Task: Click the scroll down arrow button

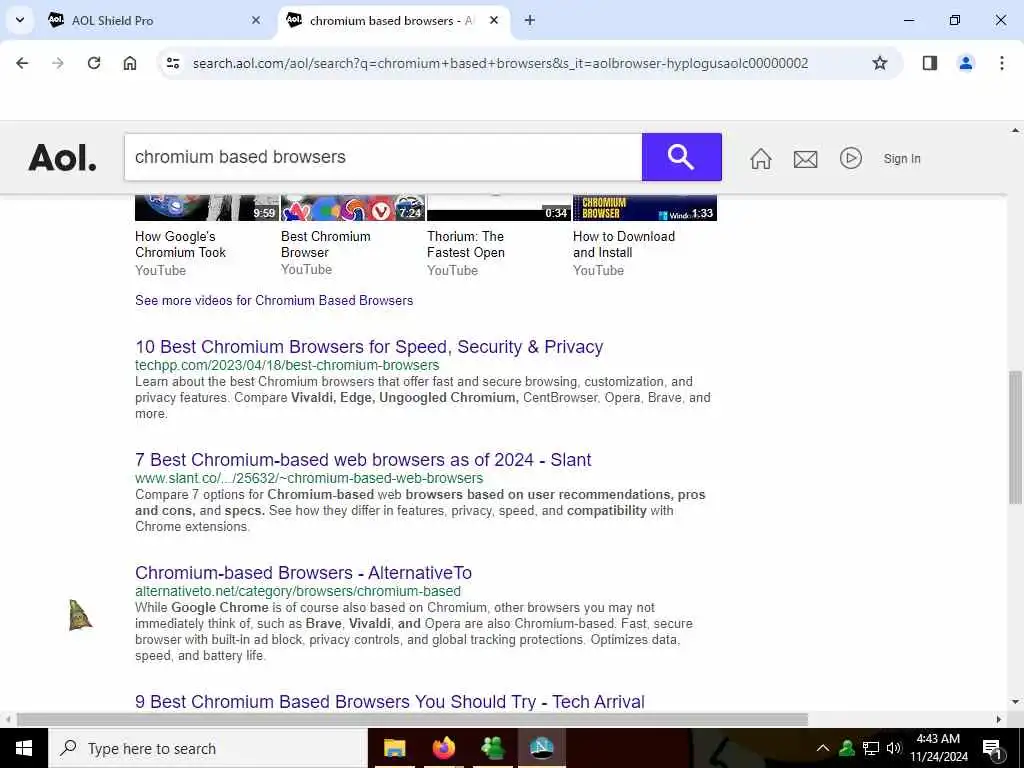Action: 1015,703
